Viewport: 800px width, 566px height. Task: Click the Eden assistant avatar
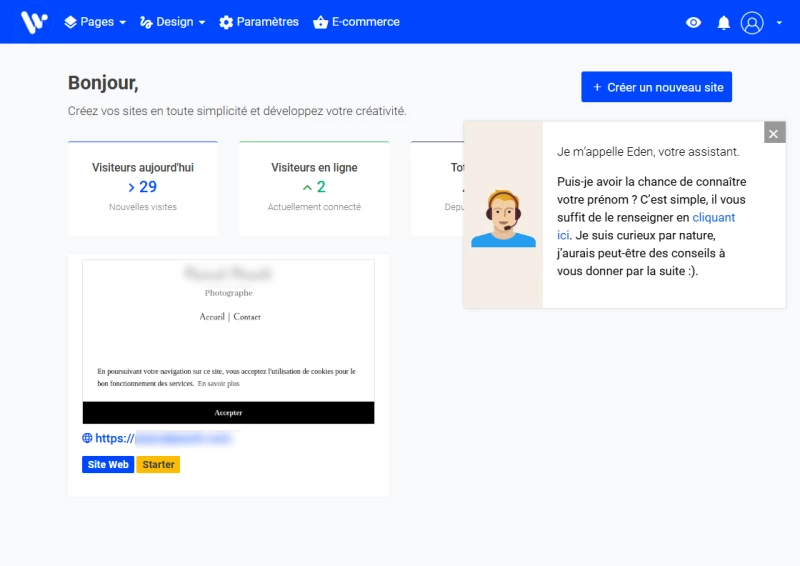point(503,218)
